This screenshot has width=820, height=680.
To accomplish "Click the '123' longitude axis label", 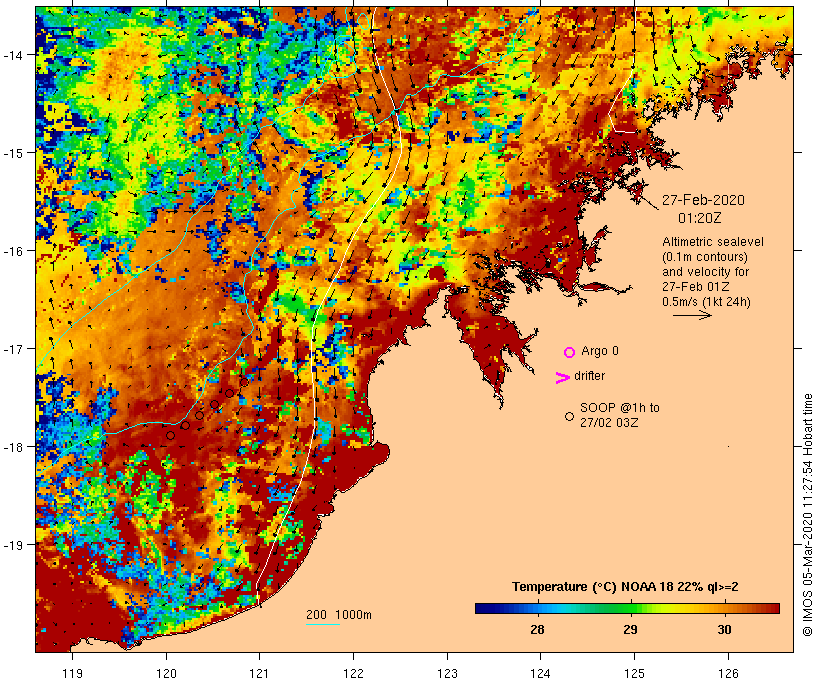I will tap(447, 673).
